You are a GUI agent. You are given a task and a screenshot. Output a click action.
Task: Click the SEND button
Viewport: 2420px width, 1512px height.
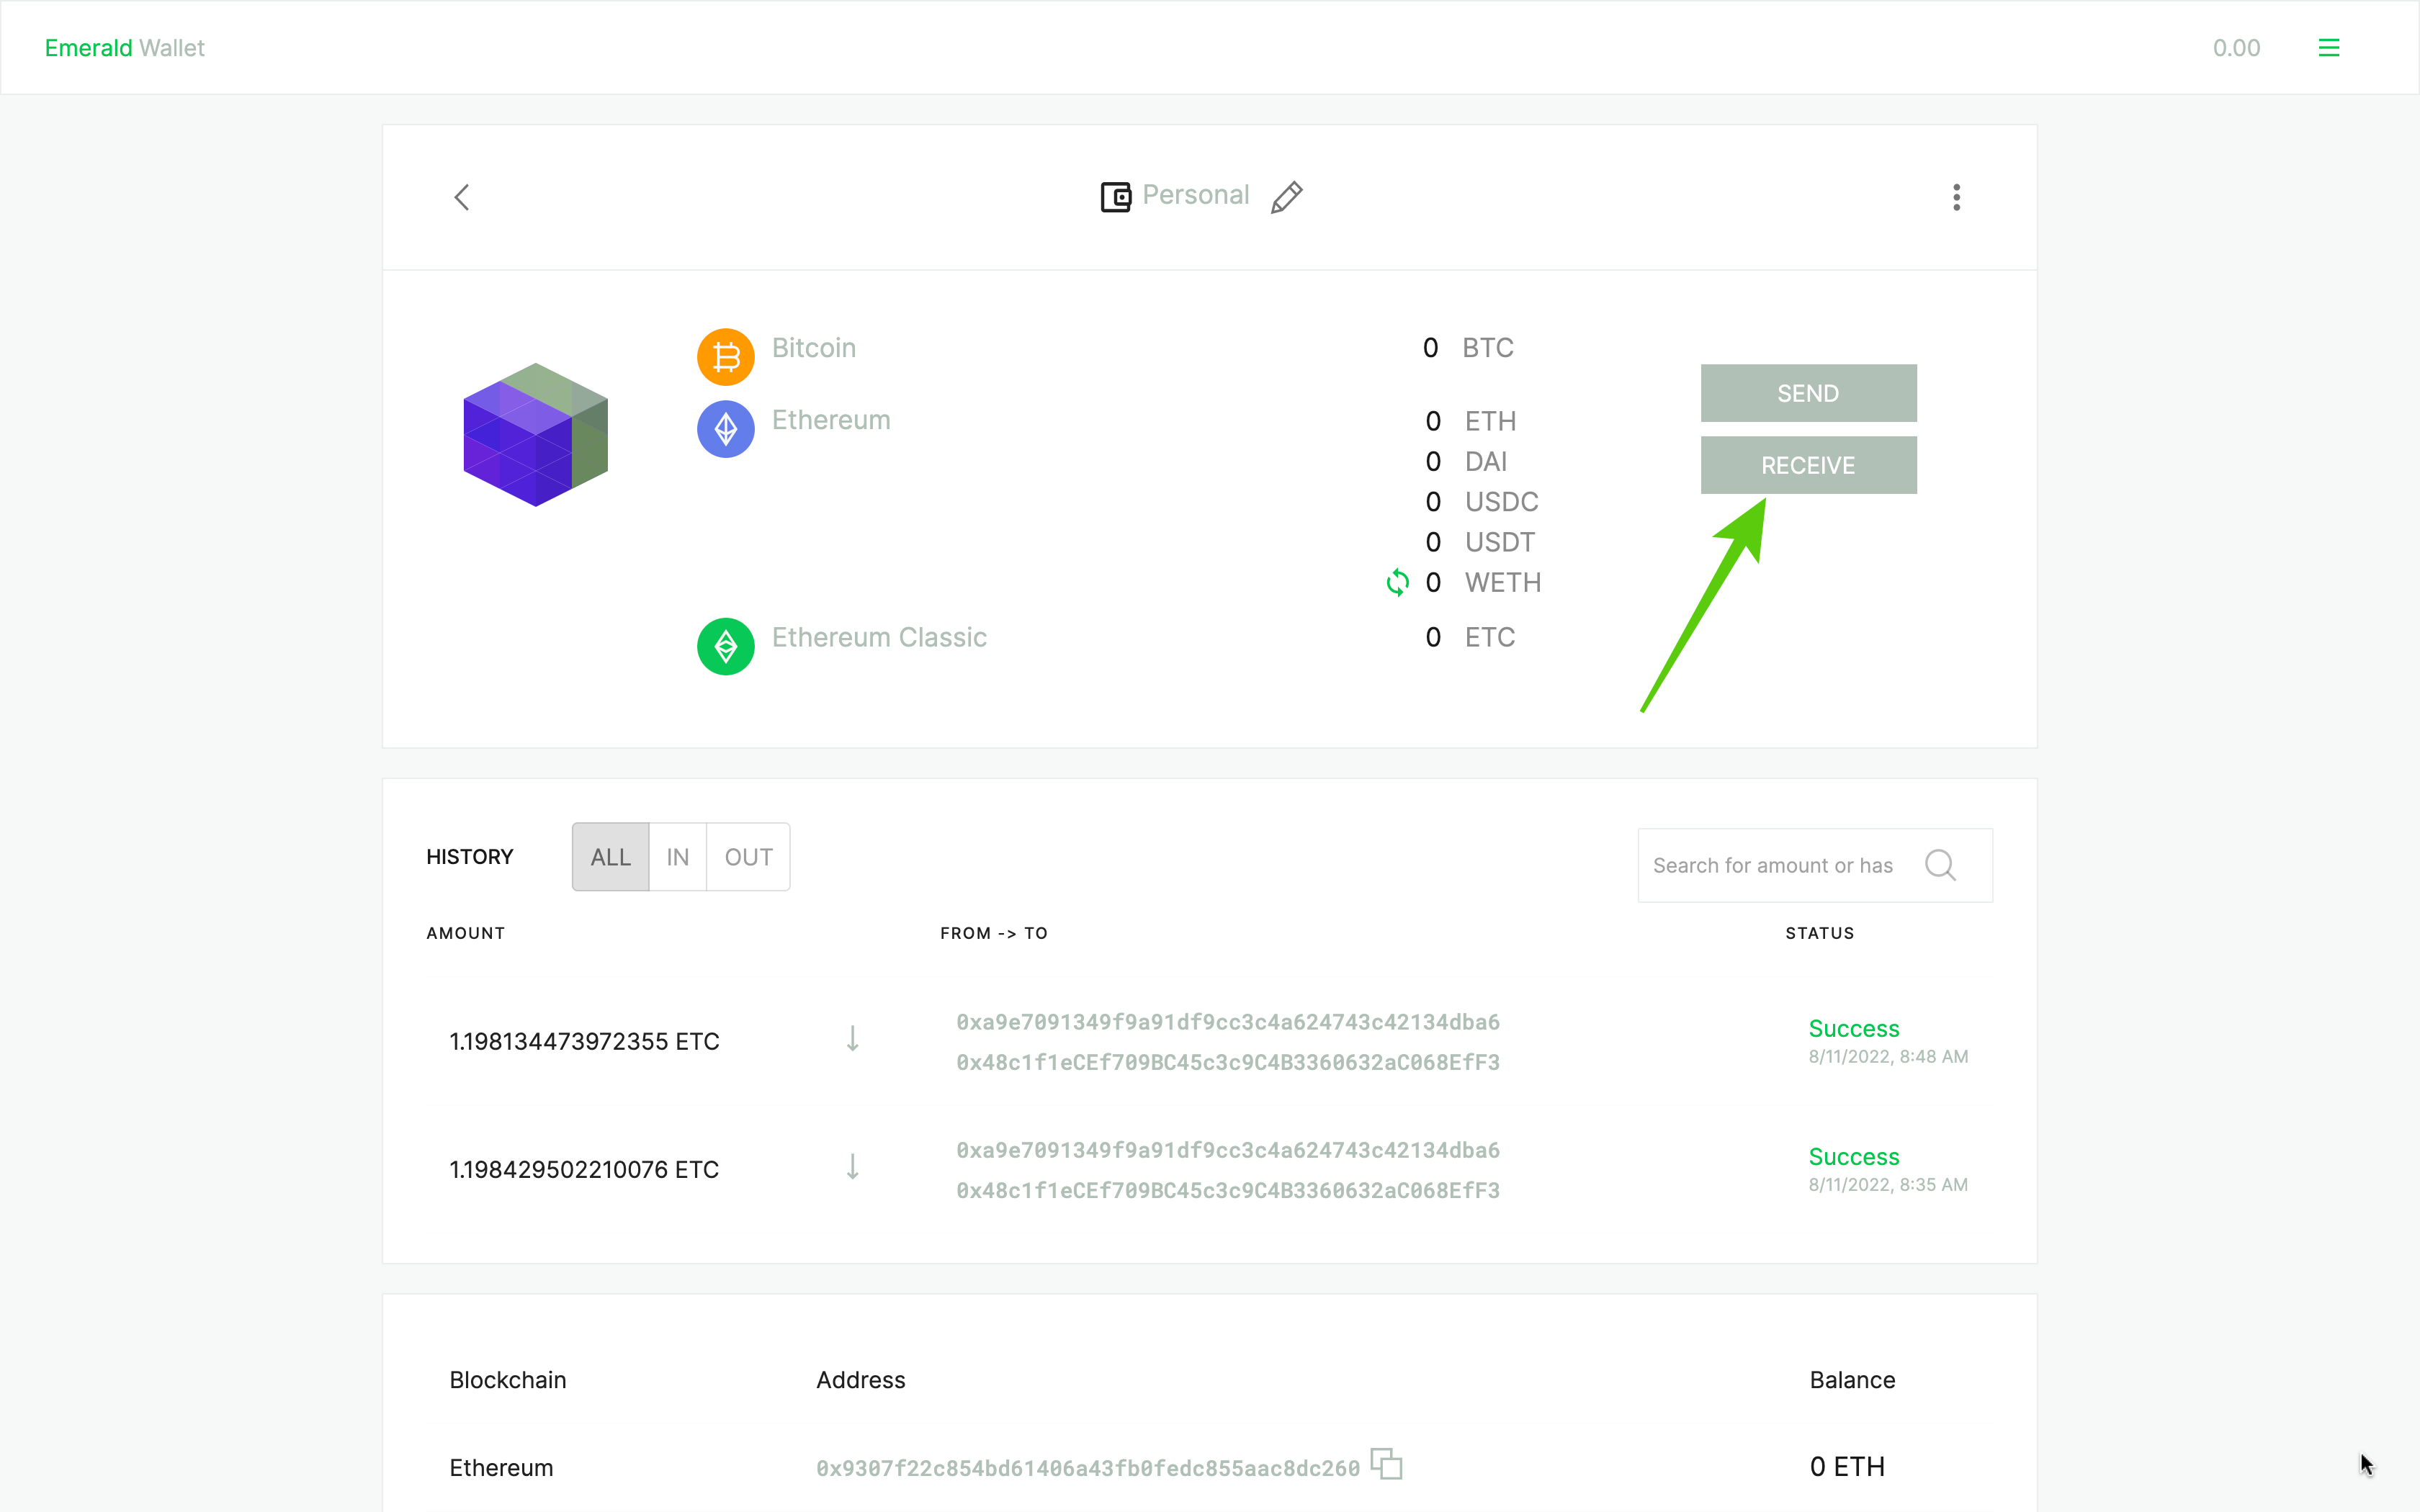point(1807,392)
